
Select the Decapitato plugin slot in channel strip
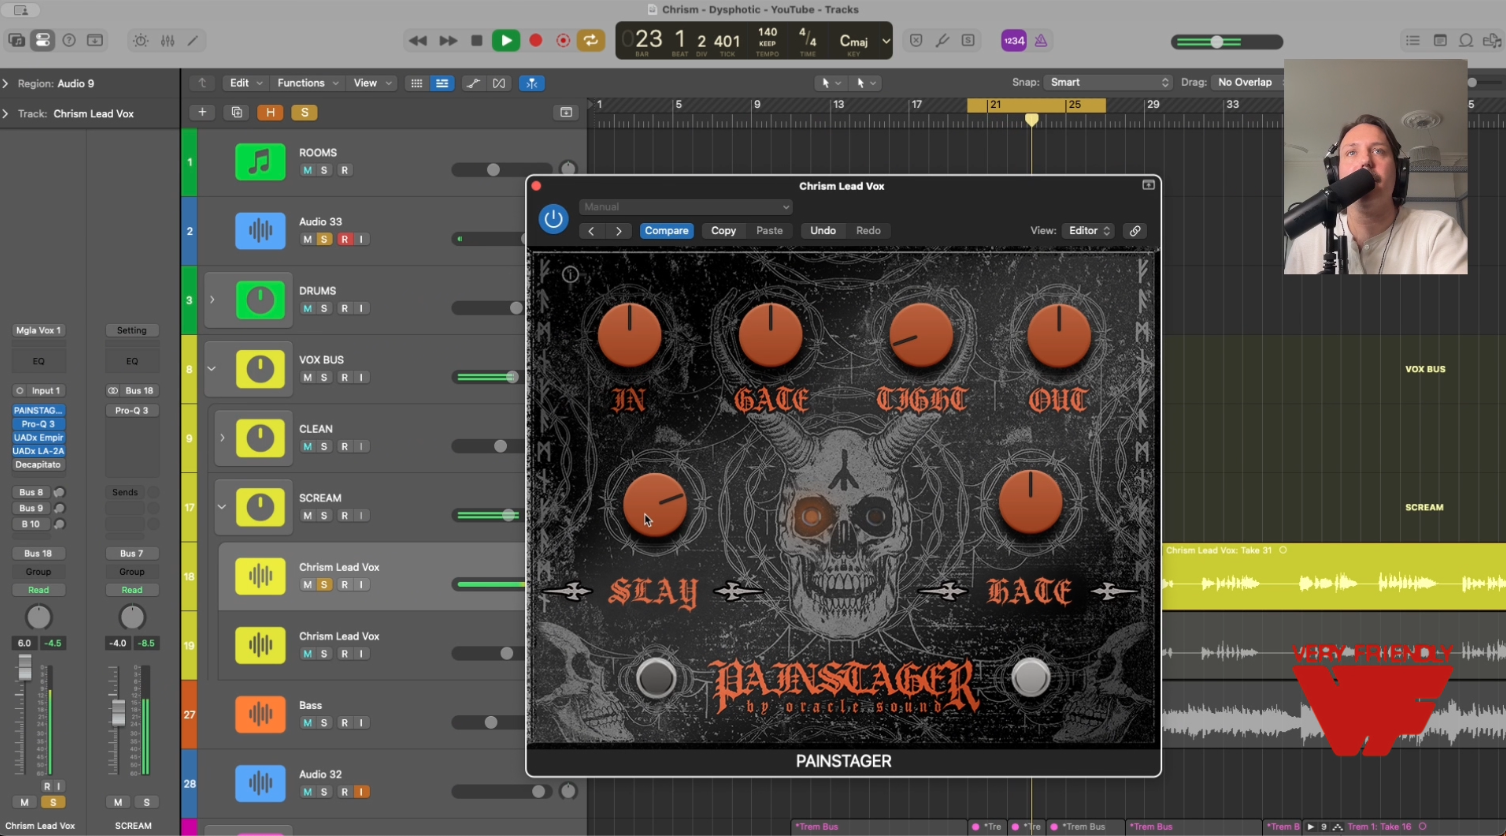pos(38,465)
